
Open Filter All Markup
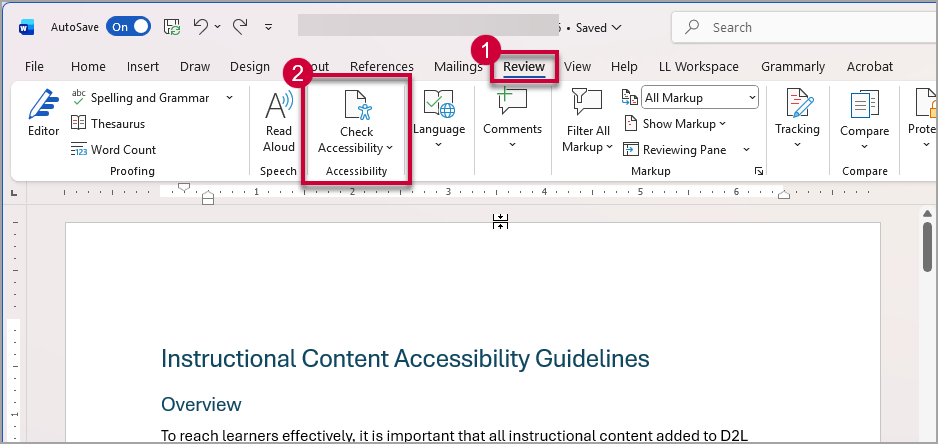[x=588, y=122]
